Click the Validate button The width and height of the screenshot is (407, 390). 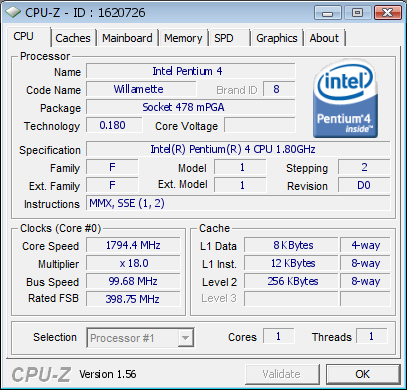pos(282,374)
